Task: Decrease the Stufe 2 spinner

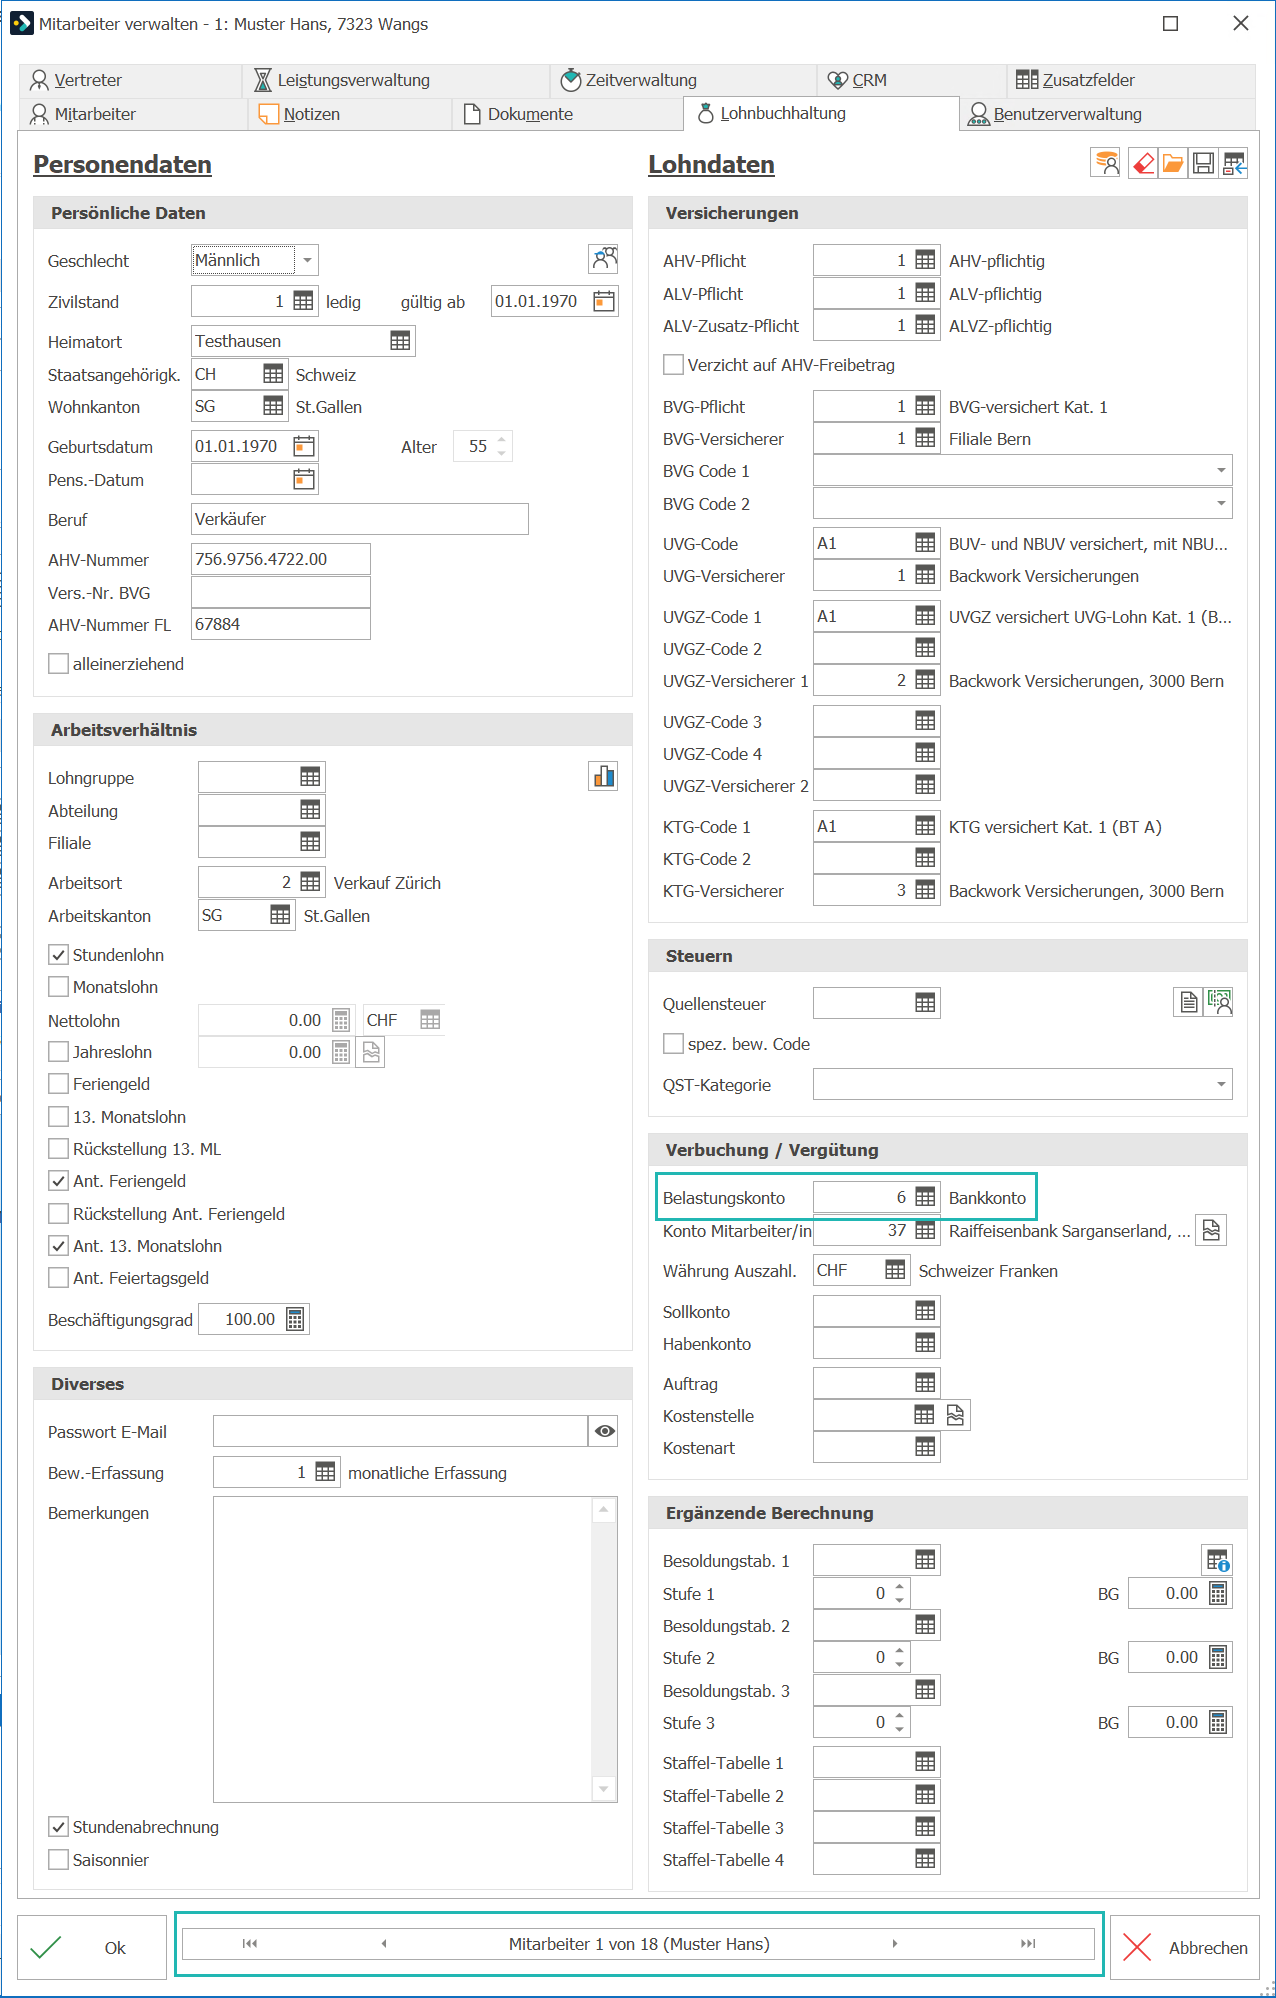Action: click(900, 1665)
